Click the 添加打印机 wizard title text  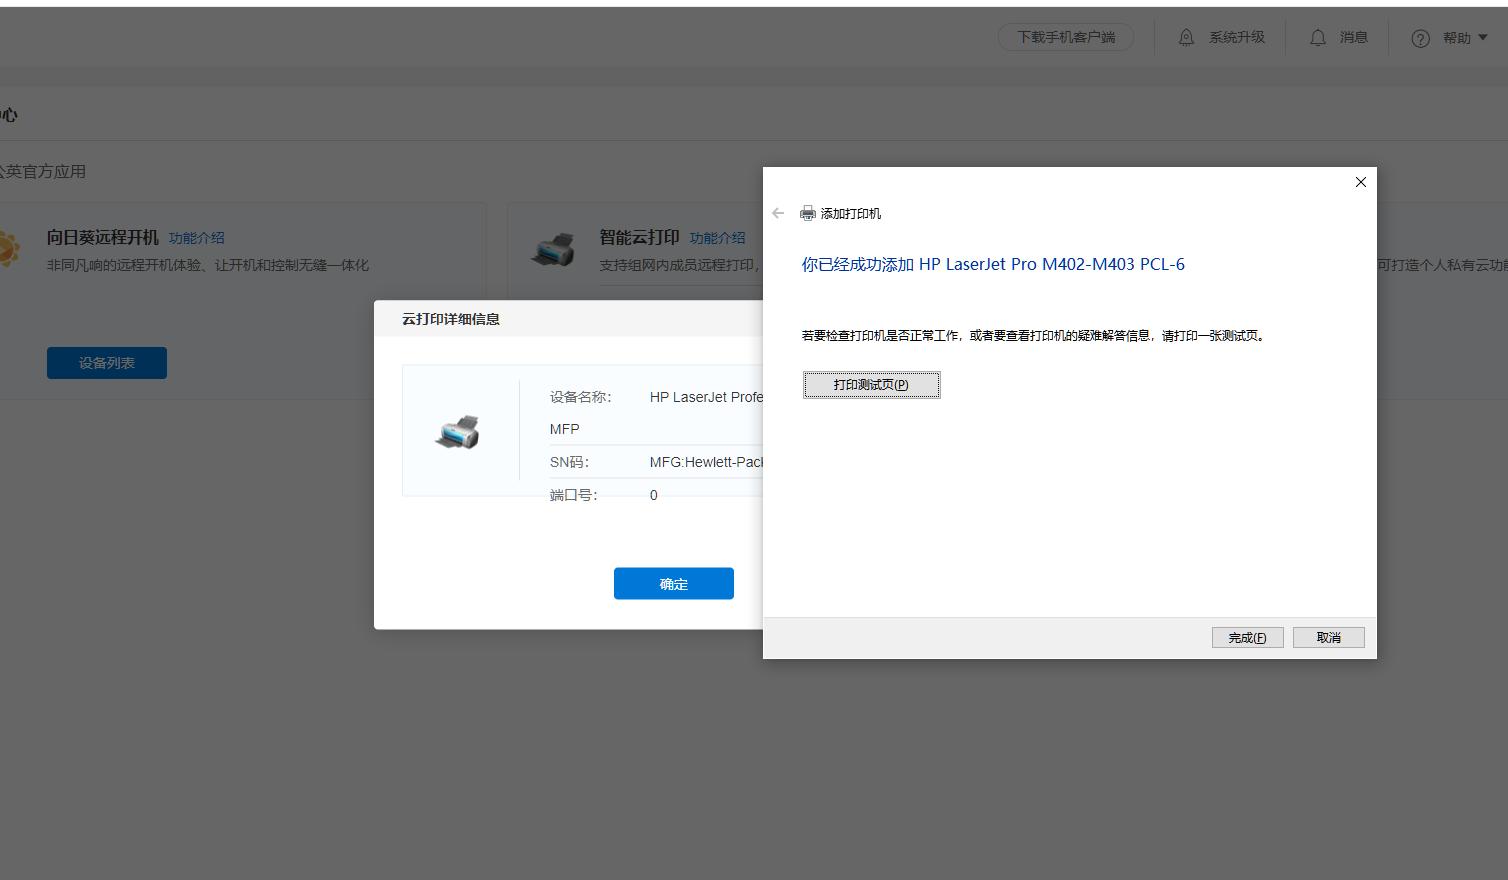pos(851,213)
